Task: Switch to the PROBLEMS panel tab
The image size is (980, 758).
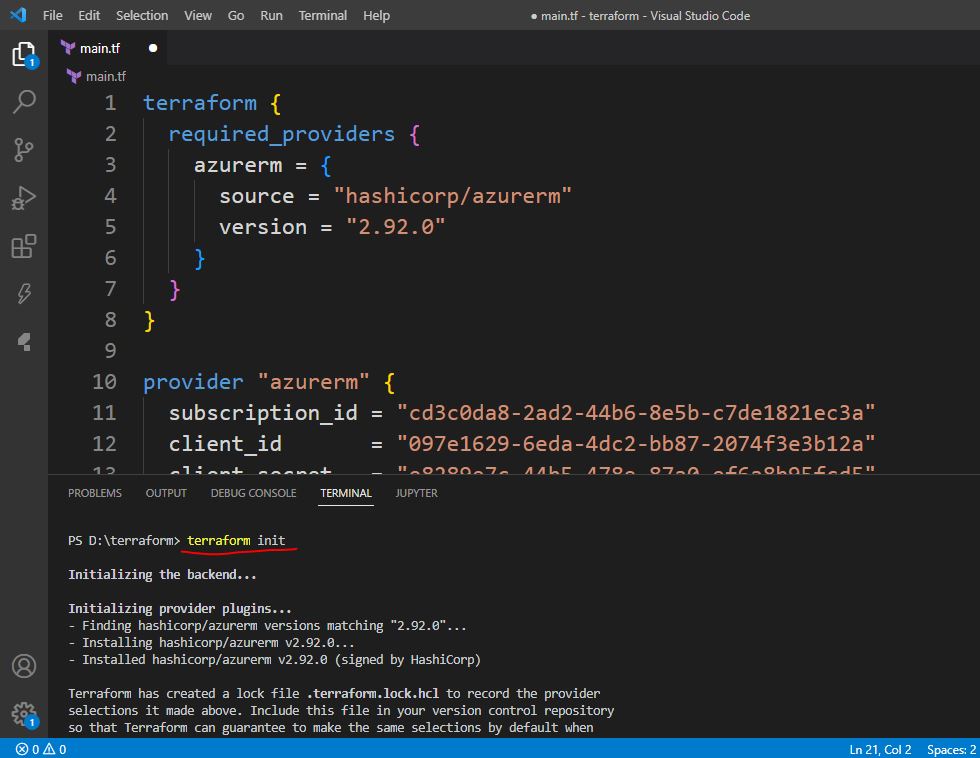Action: pos(95,493)
